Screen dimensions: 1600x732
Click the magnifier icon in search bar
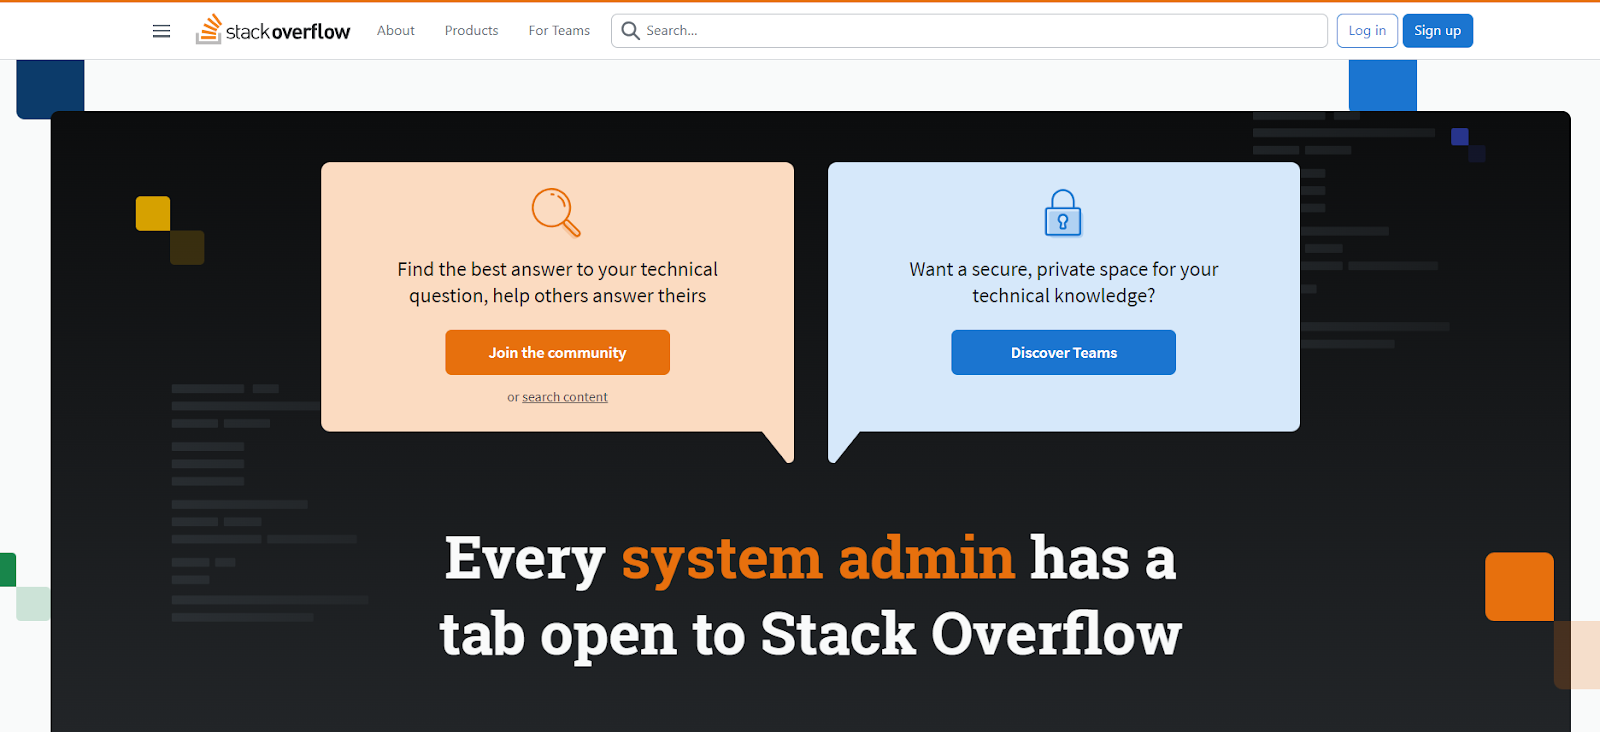pyautogui.click(x=630, y=31)
